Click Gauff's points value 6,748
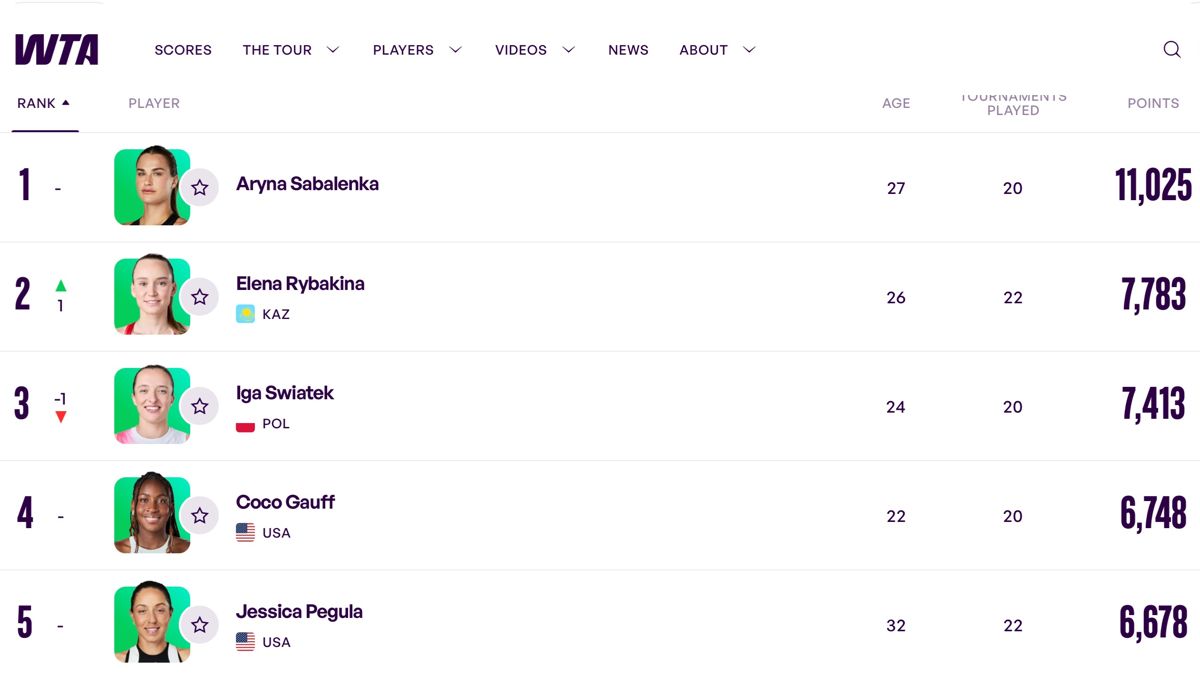 point(1153,513)
